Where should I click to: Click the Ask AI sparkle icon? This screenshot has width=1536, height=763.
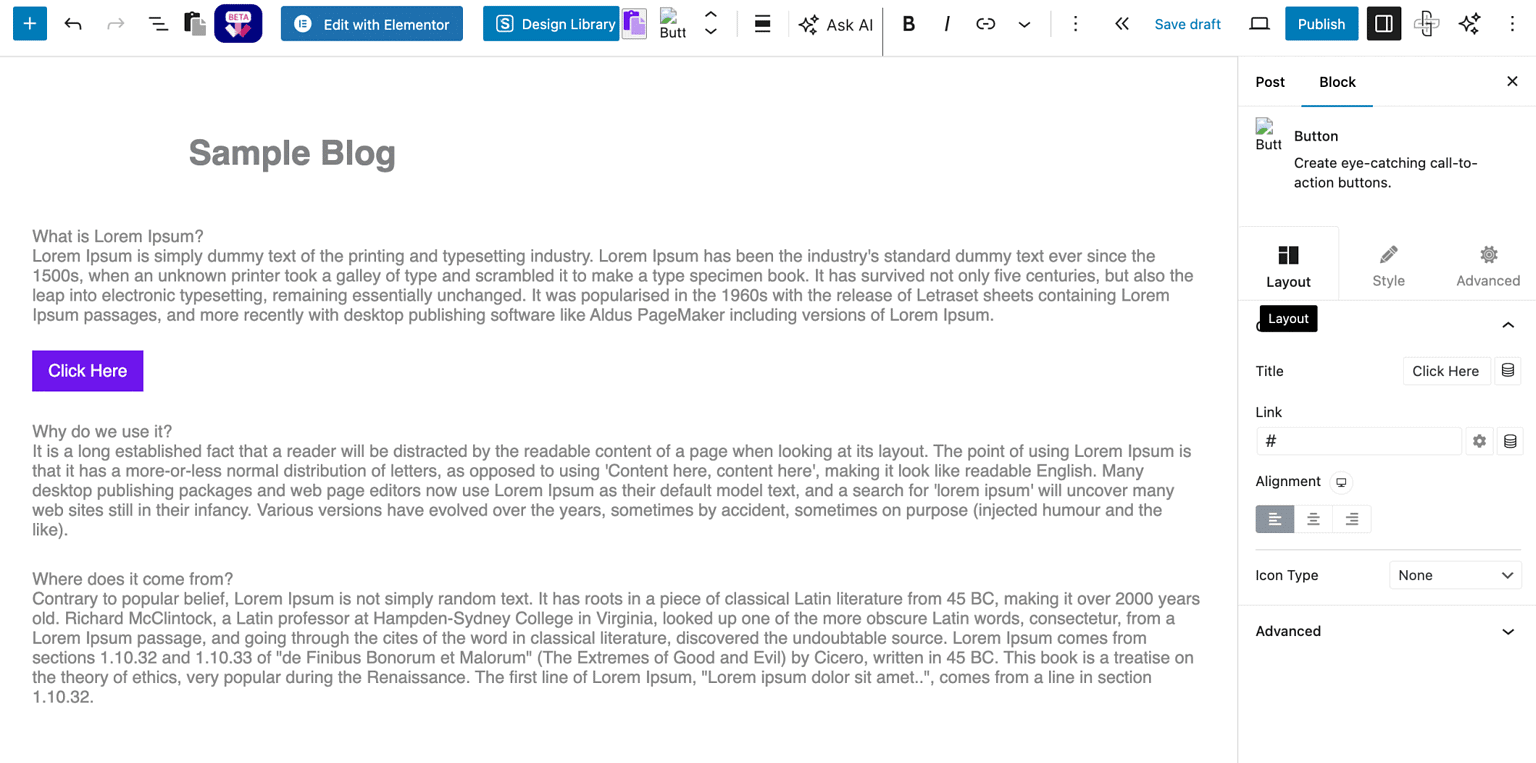click(x=808, y=23)
